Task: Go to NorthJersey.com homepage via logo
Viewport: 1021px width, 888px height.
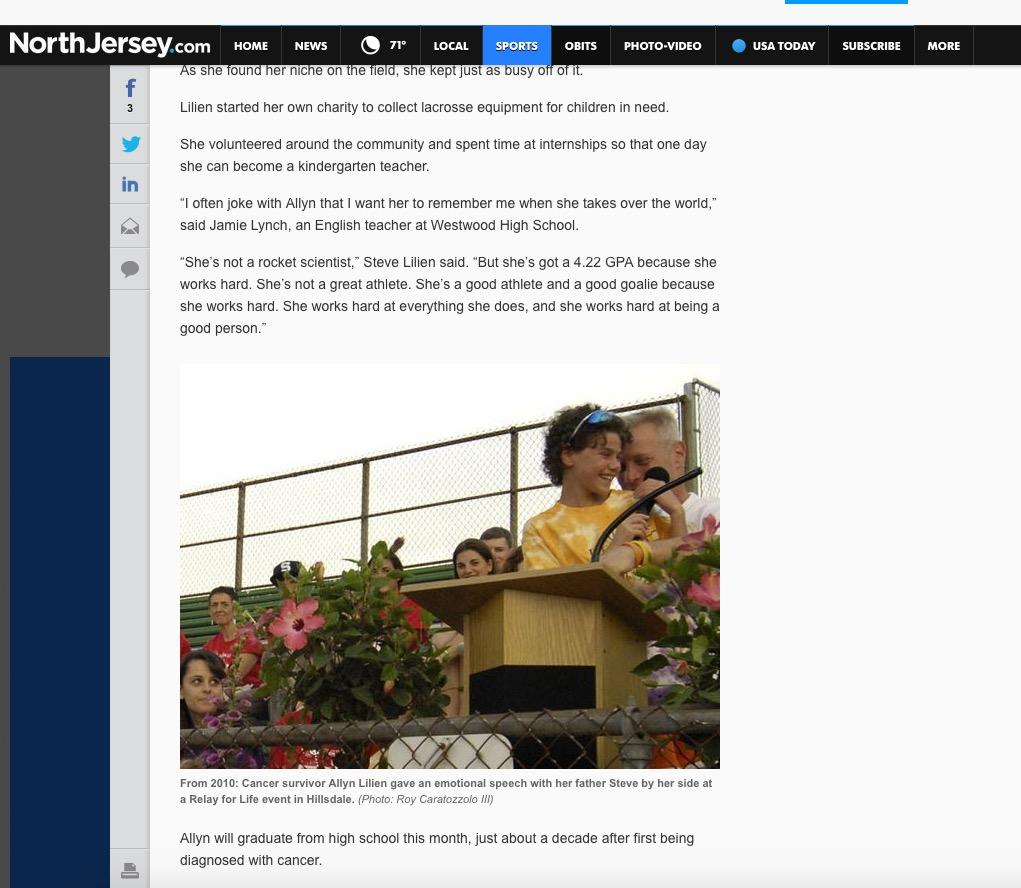Action: click(110, 45)
